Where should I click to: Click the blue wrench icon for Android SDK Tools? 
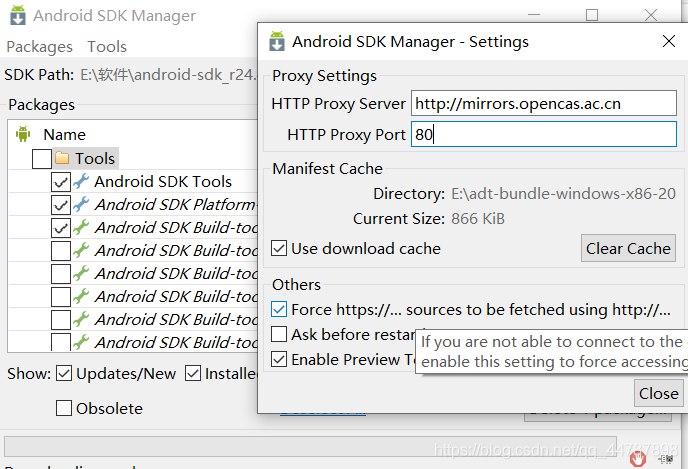coord(81,181)
